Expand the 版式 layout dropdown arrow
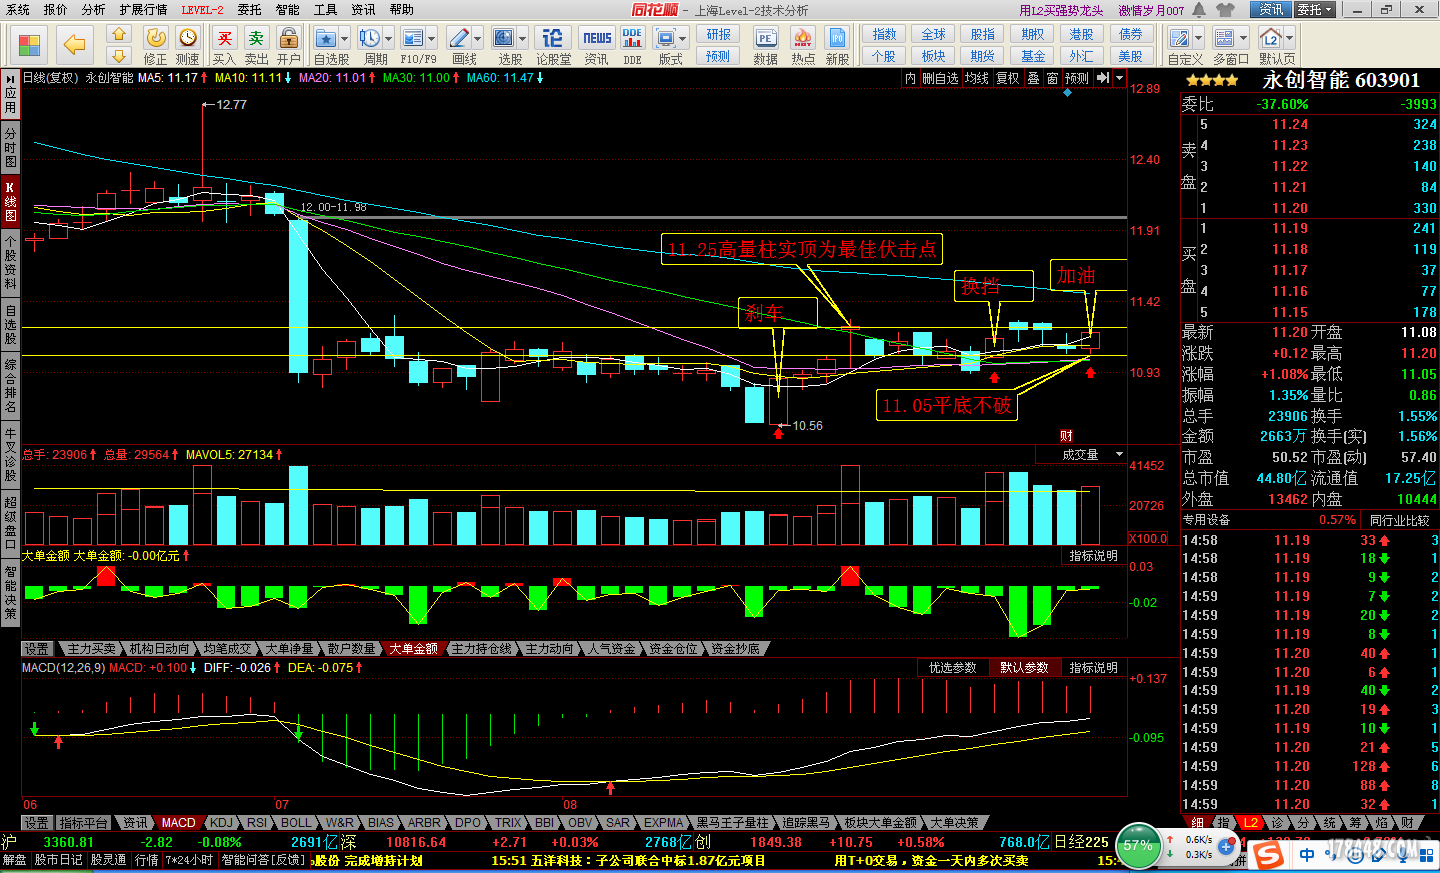The image size is (1440, 873). click(683, 40)
